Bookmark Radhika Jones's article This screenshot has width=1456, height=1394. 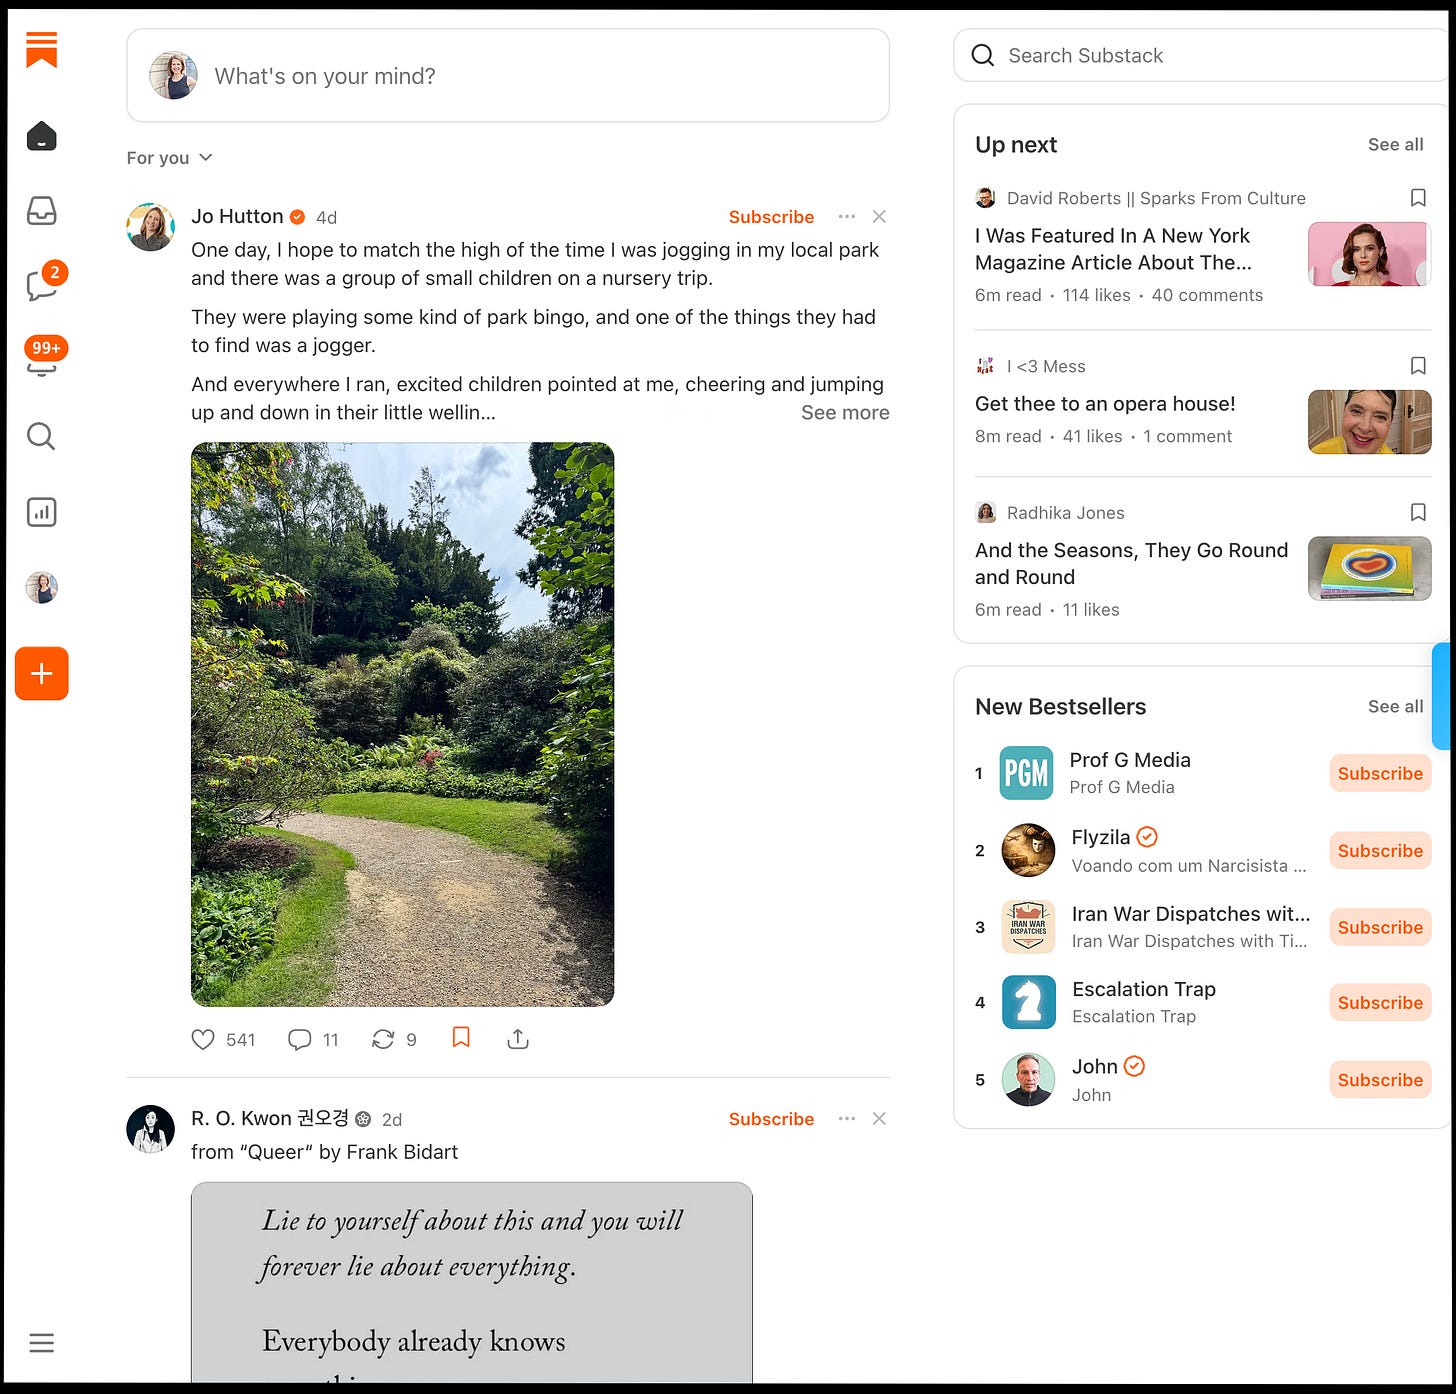[x=1418, y=513]
